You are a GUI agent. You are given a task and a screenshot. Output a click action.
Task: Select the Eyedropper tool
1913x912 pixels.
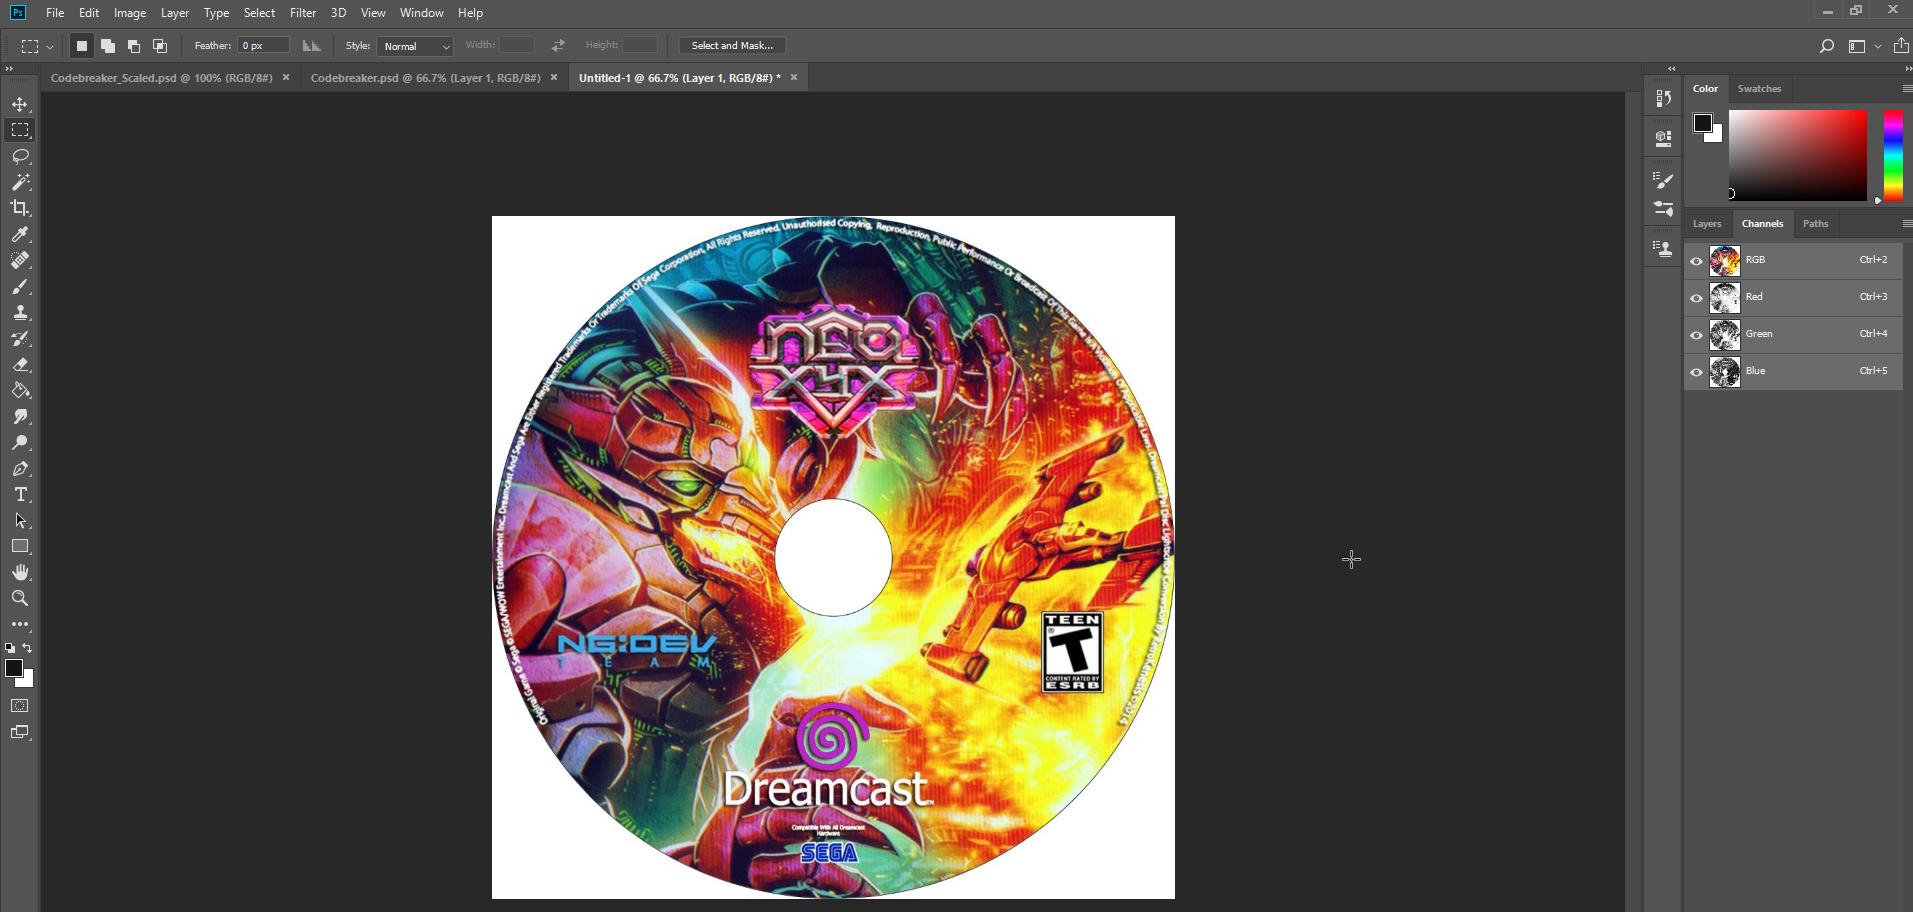[20, 234]
